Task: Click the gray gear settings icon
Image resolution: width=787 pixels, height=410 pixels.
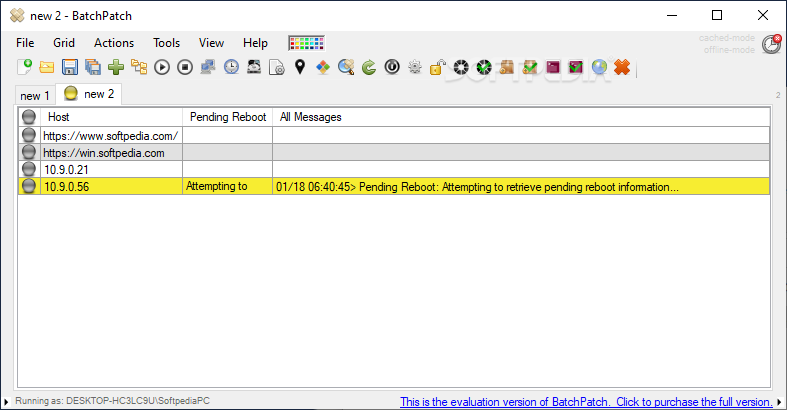Action: (x=415, y=67)
